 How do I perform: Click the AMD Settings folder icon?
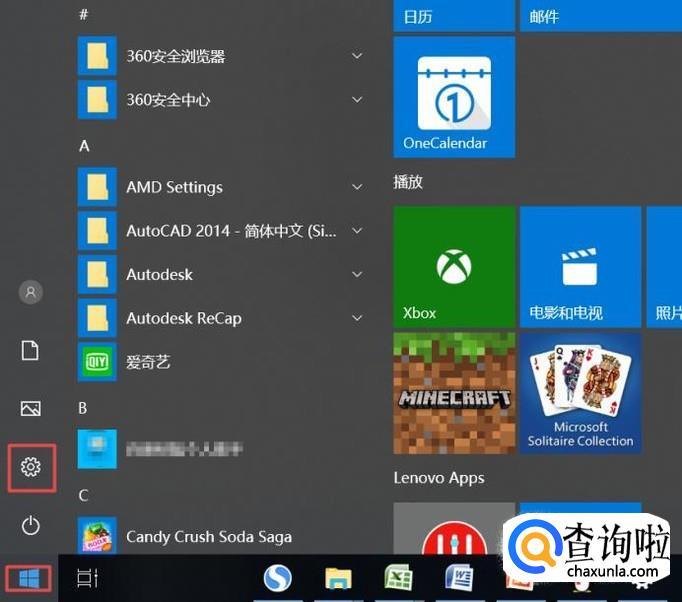coord(97,187)
